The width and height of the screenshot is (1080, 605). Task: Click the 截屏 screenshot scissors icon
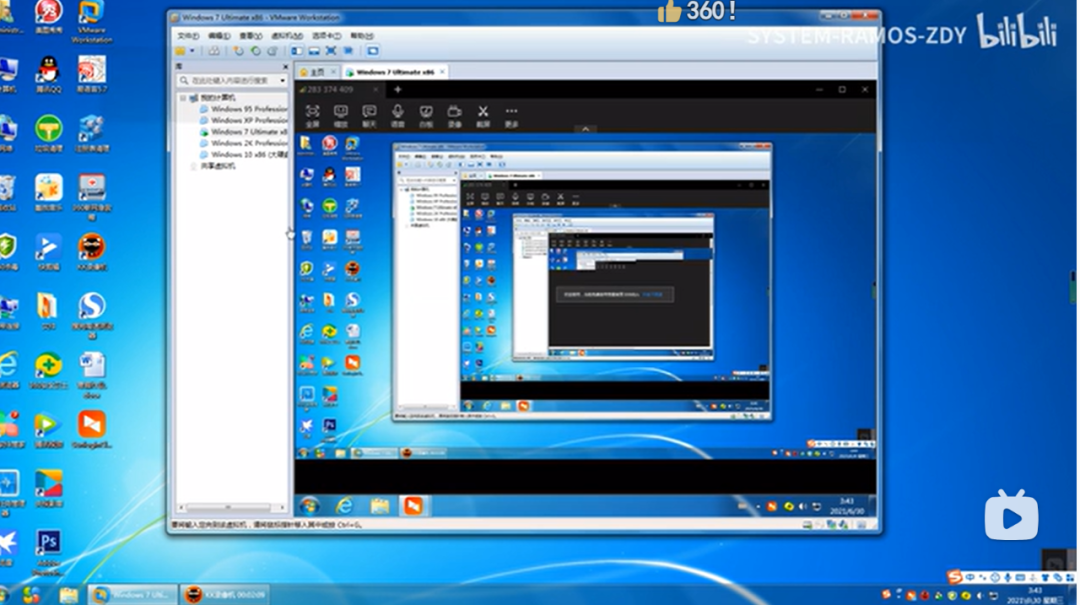(483, 116)
